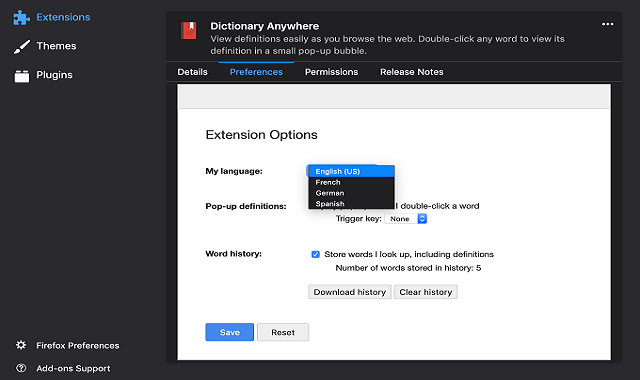Click the Themes paintbrush icon

22,46
